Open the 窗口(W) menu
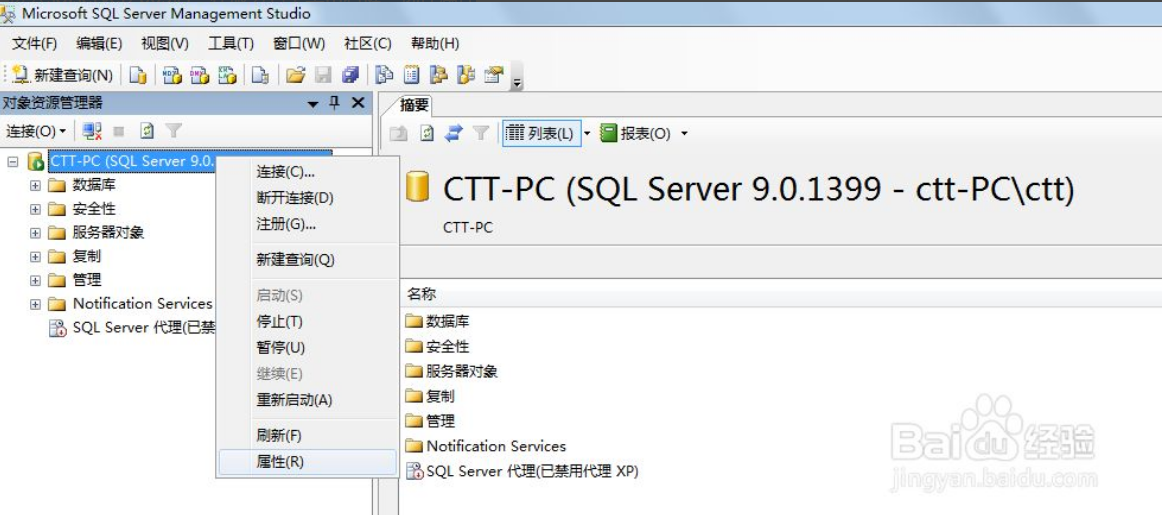 point(299,44)
